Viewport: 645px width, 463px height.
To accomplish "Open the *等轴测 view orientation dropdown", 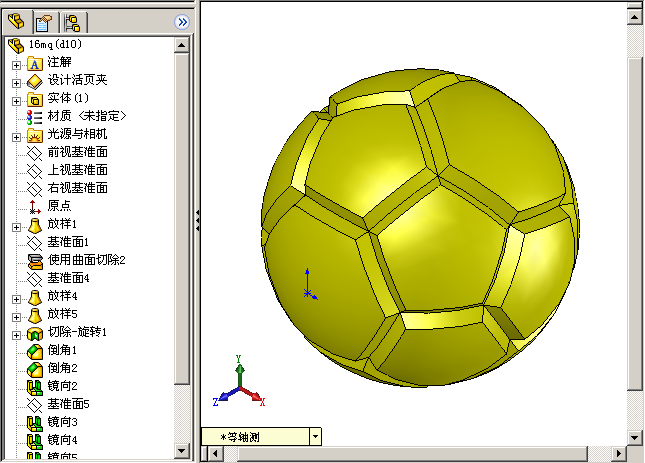I will 316,437.
